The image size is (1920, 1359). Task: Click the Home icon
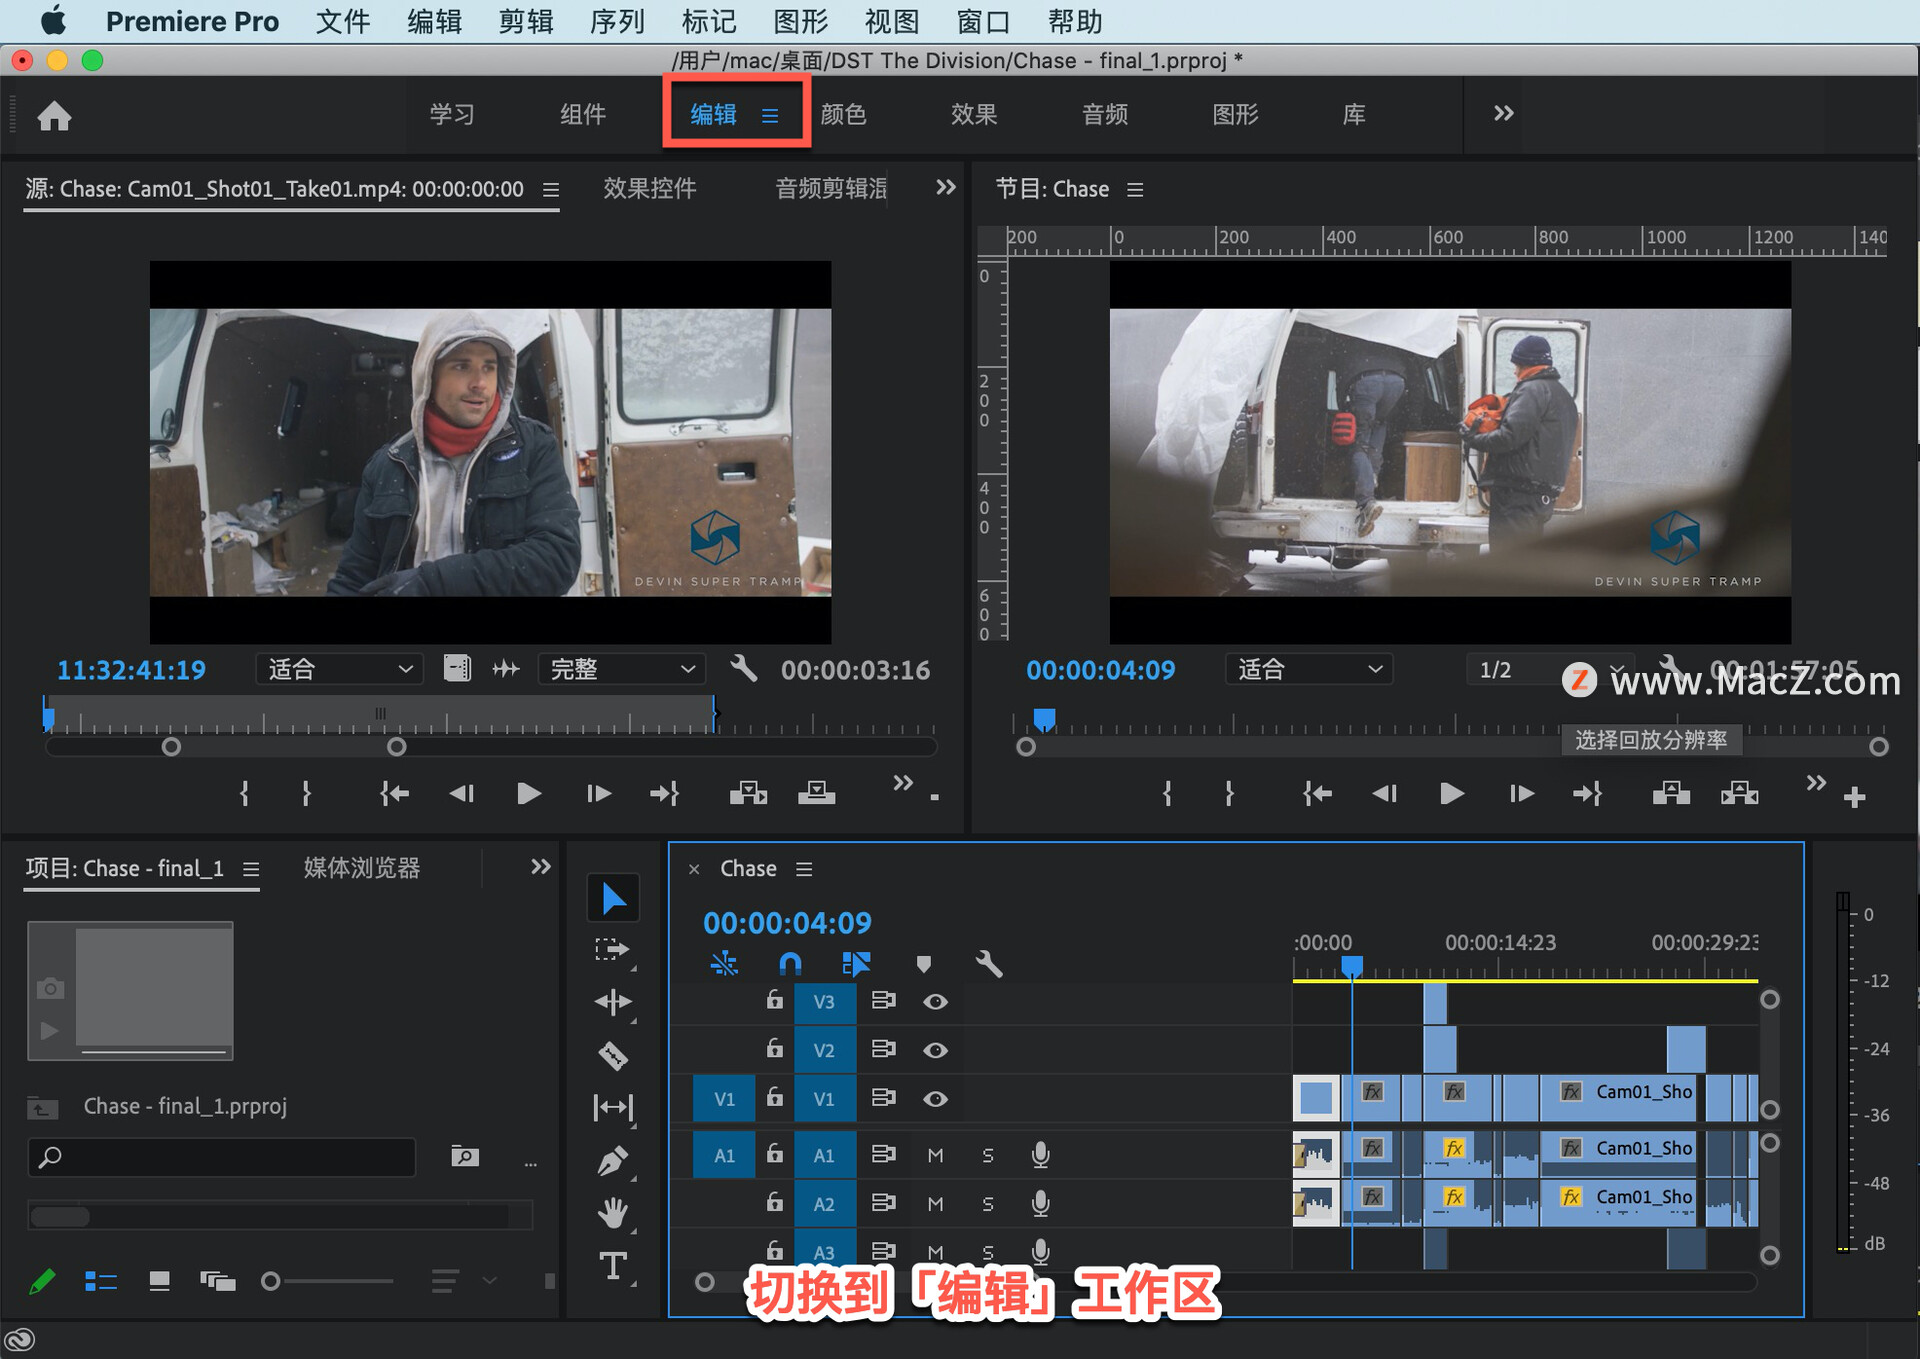click(x=55, y=116)
